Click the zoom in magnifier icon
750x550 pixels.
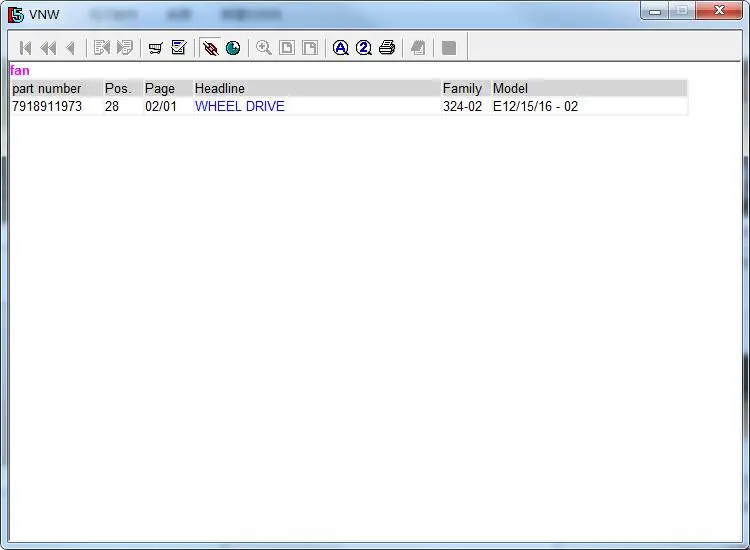click(264, 48)
